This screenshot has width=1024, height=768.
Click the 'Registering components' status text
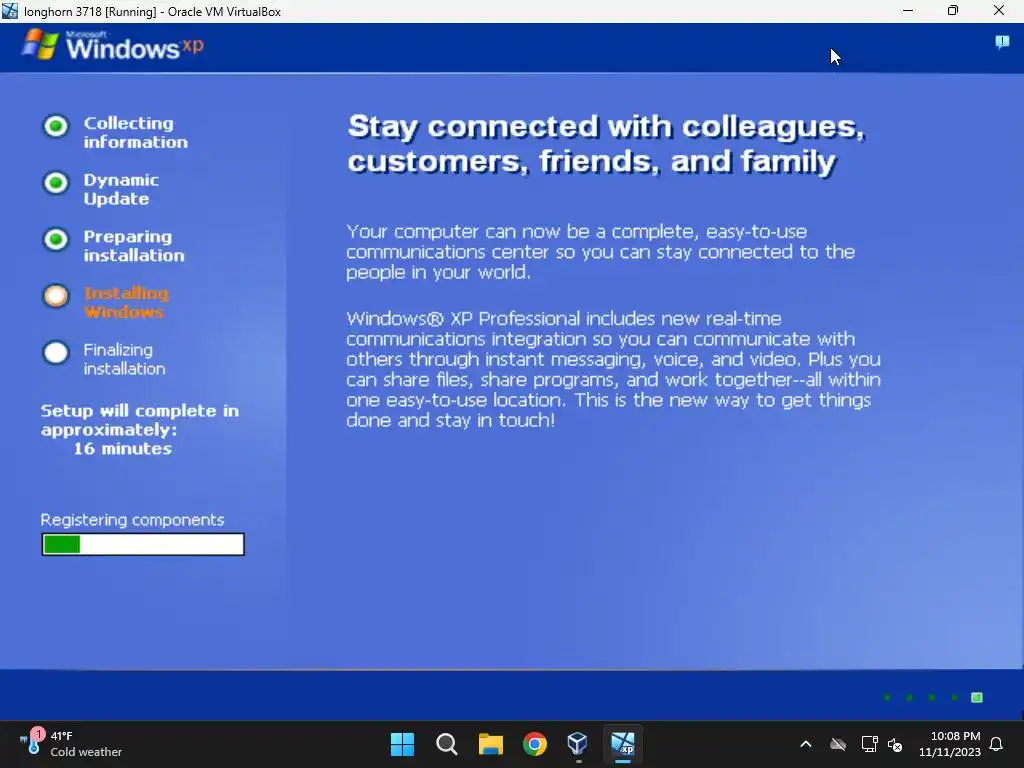[132, 520]
